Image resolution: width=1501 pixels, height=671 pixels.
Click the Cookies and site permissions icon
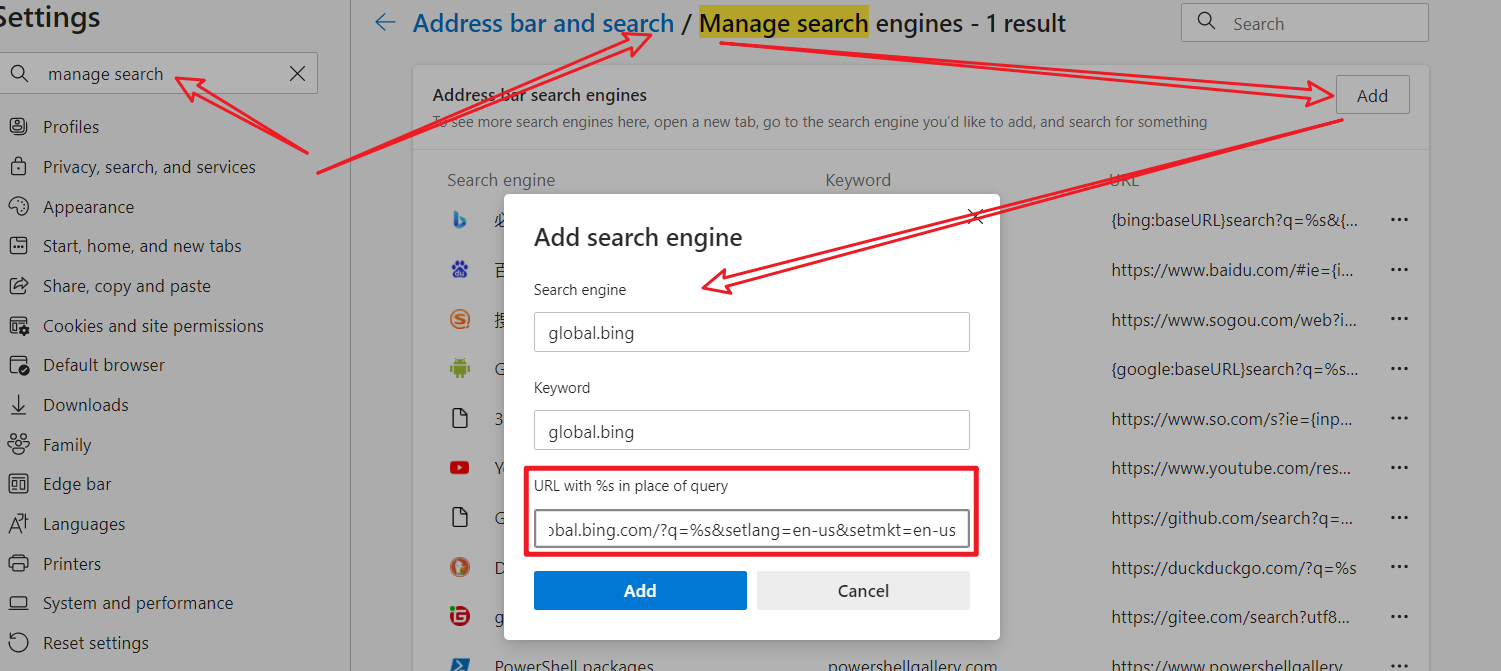[18, 326]
